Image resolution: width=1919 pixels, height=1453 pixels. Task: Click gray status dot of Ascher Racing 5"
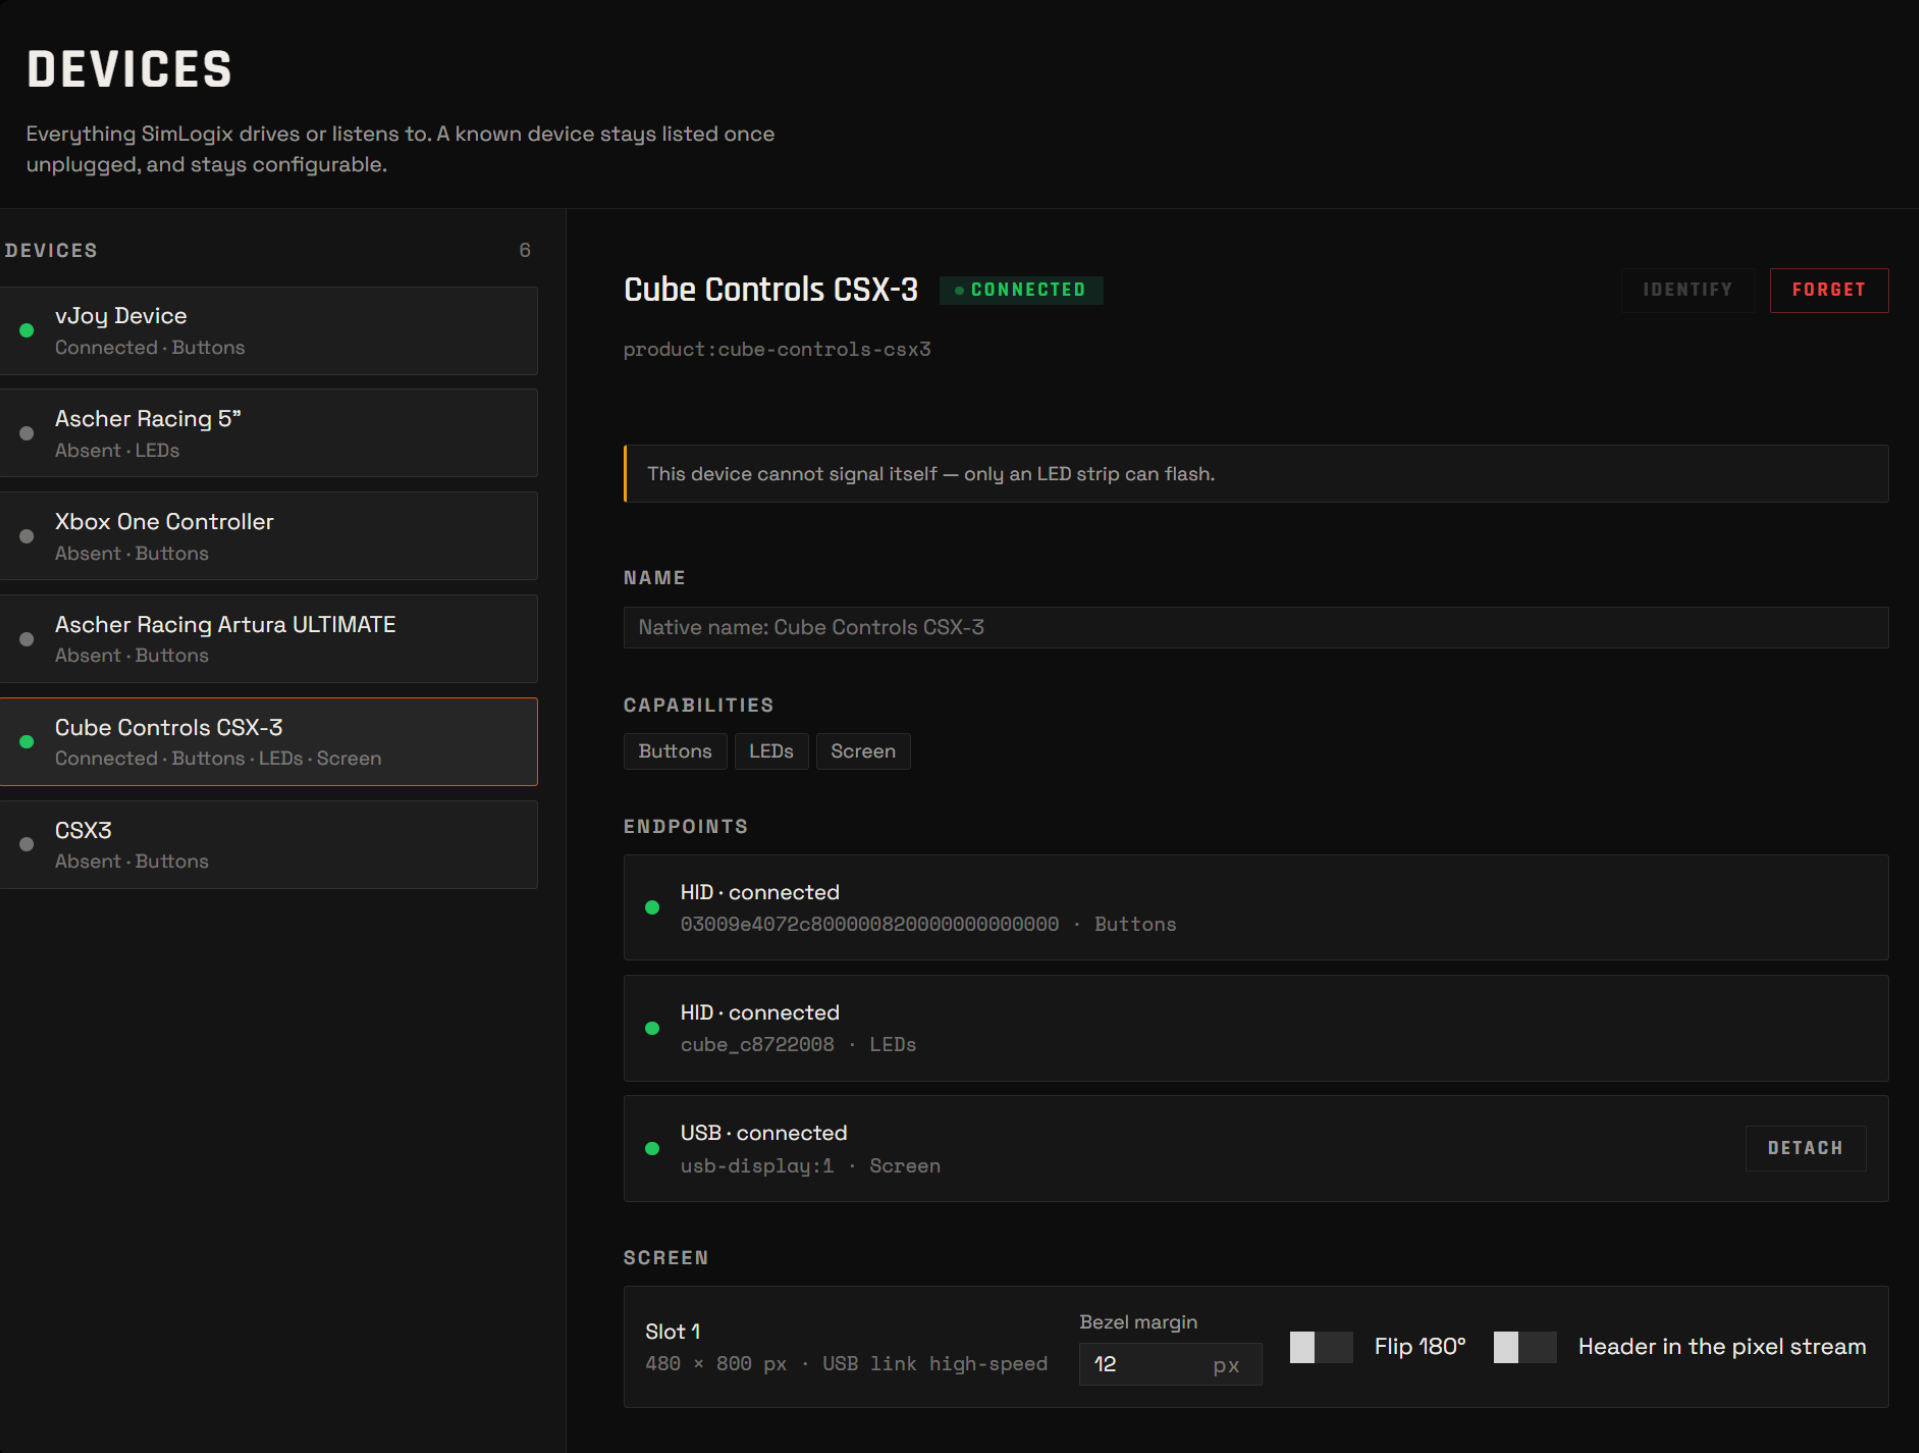(27, 433)
